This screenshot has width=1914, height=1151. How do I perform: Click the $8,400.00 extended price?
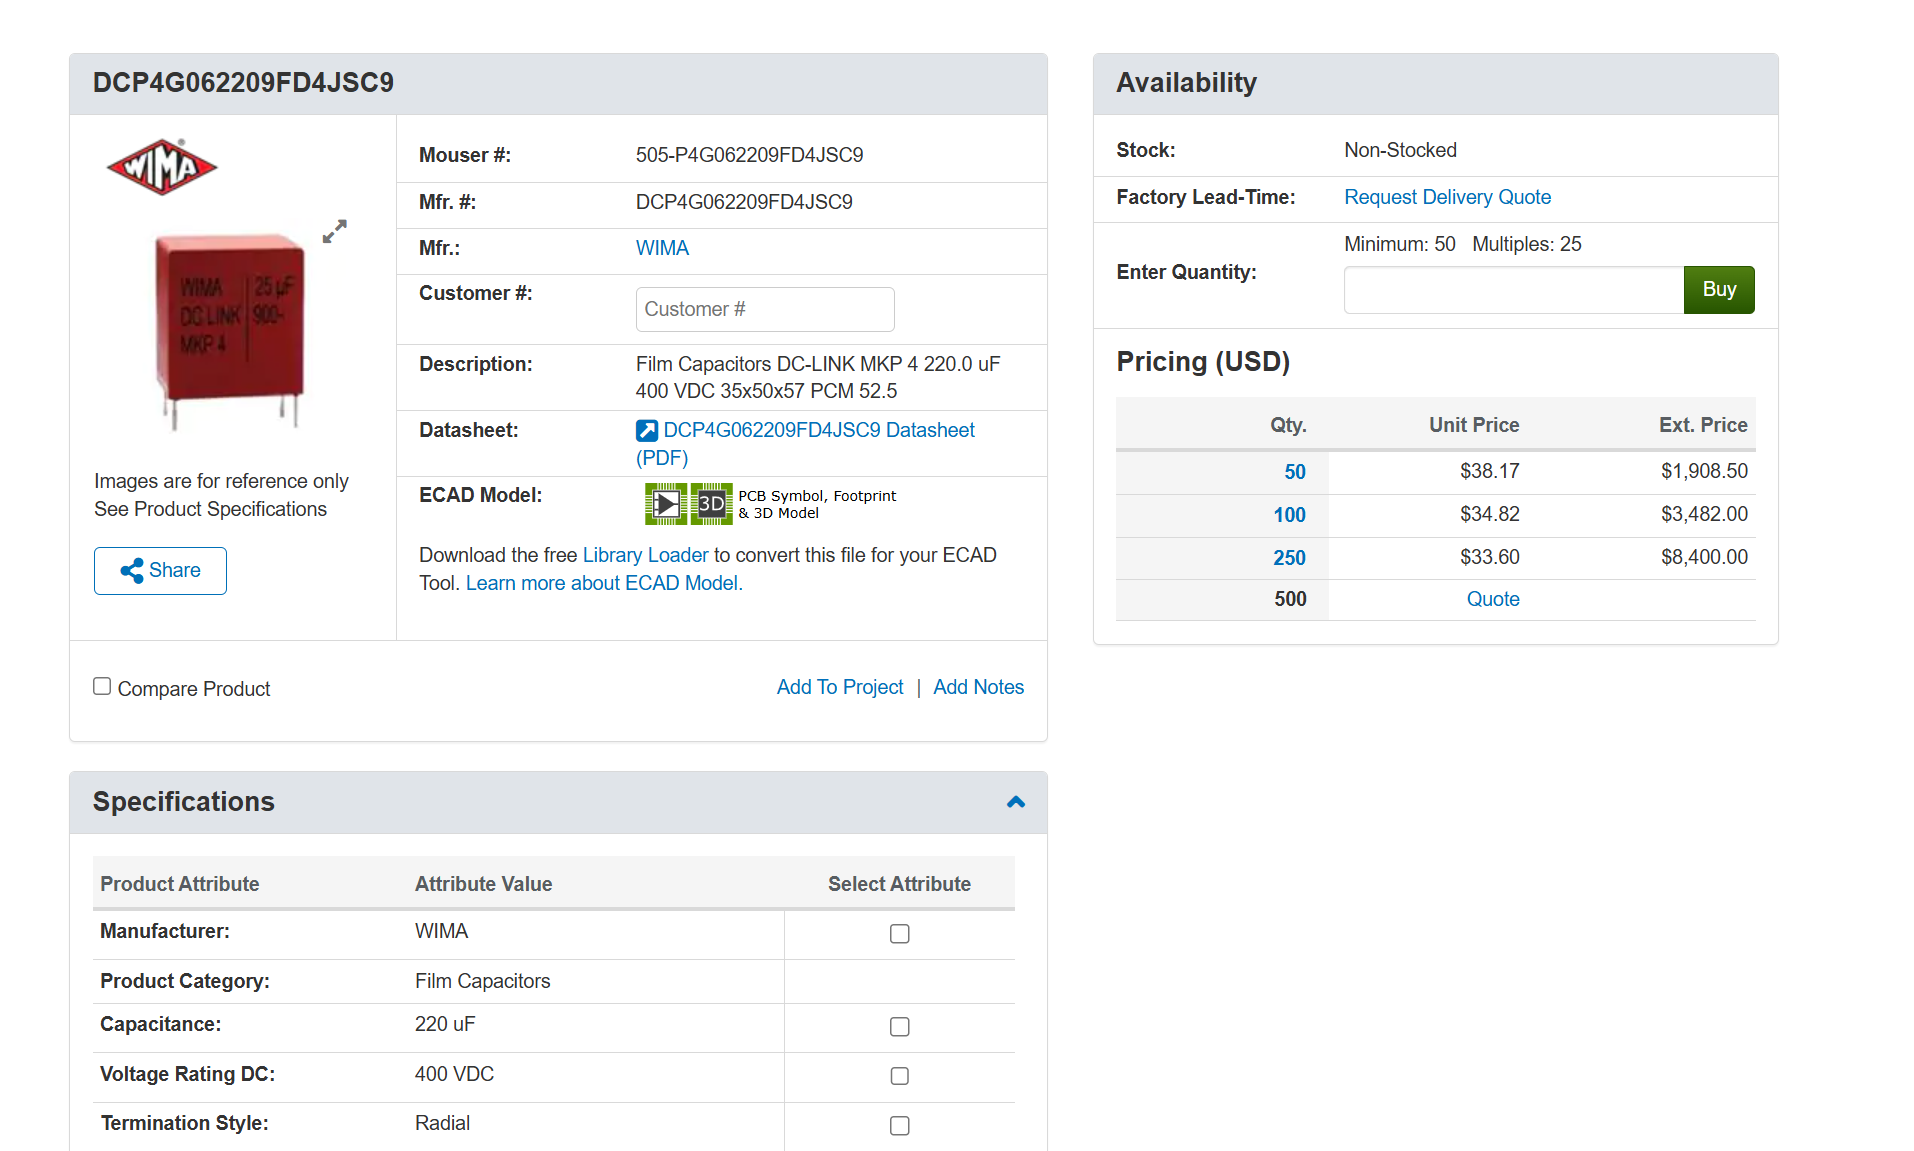pos(1704,557)
